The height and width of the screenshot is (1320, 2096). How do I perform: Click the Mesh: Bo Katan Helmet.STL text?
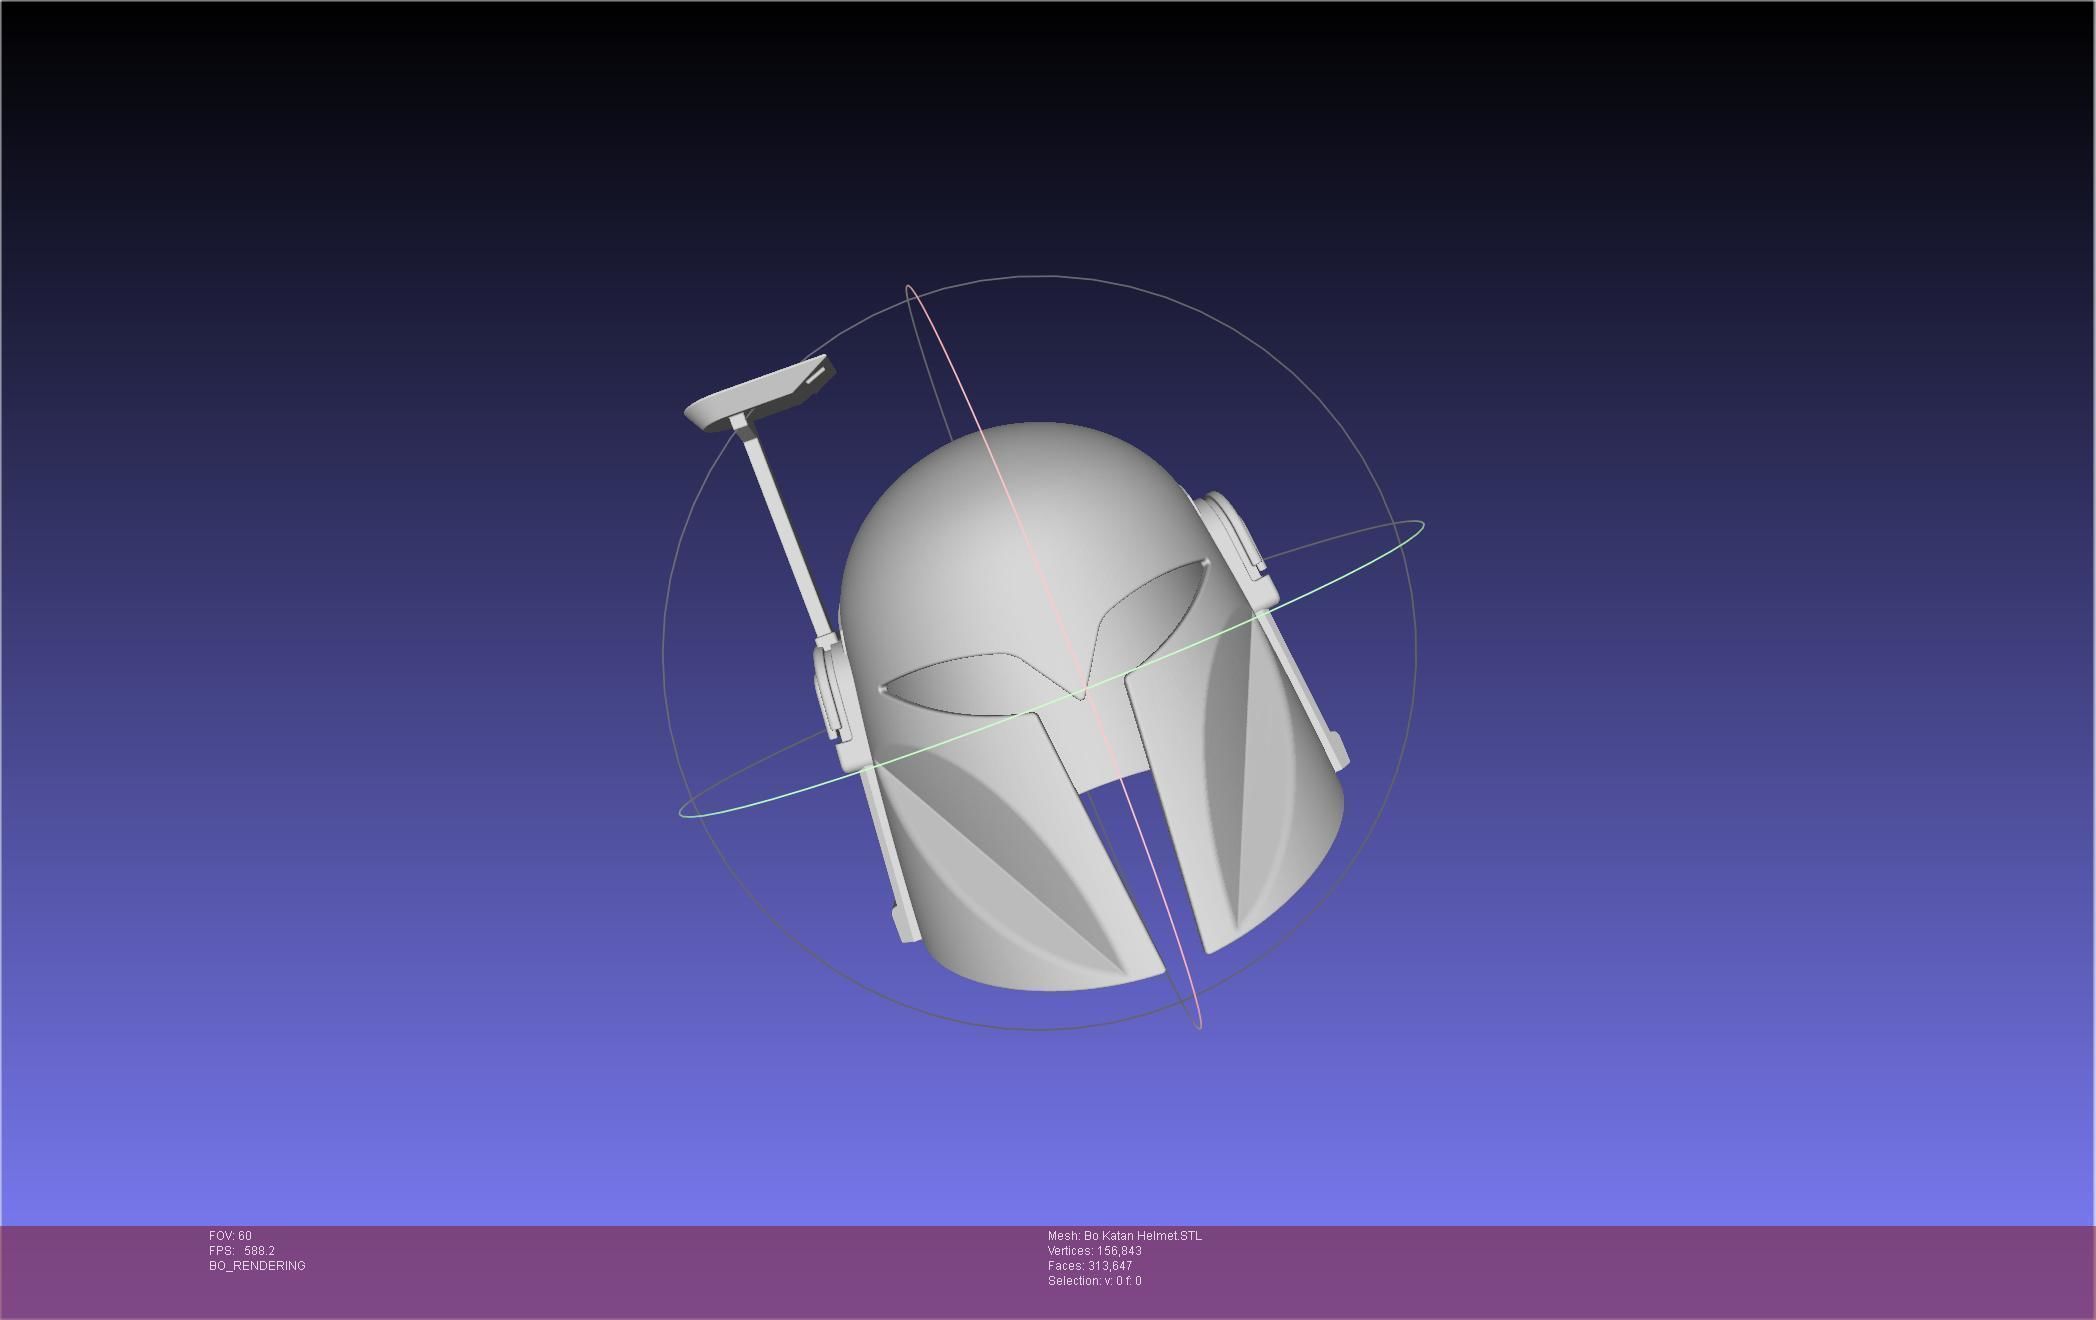tap(1125, 1236)
